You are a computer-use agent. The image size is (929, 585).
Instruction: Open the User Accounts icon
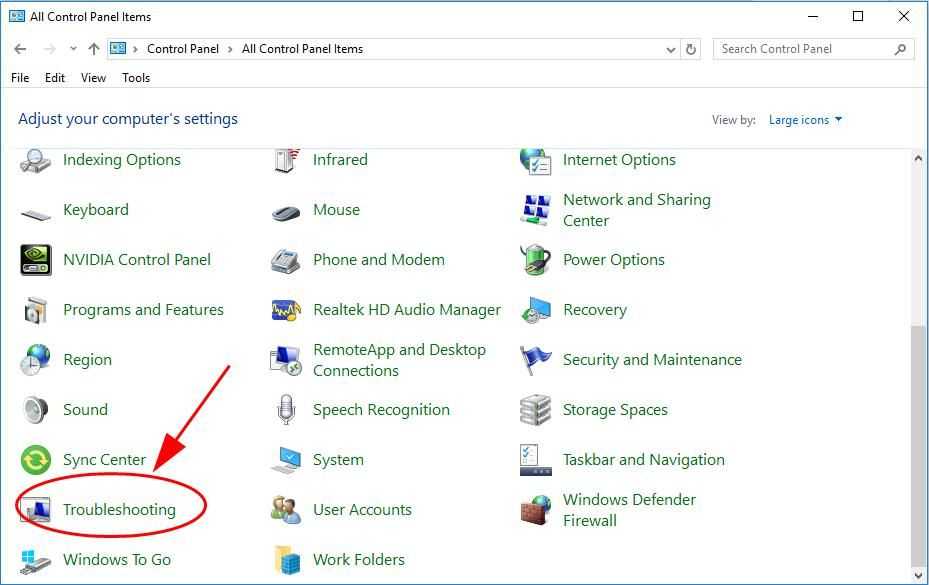(286, 510)
